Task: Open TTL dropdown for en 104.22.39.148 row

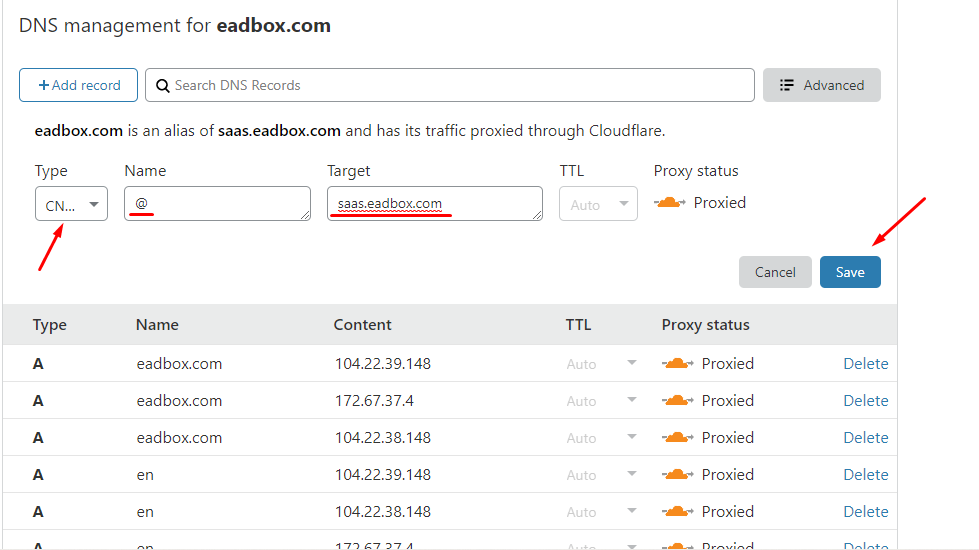Action: 601,474
